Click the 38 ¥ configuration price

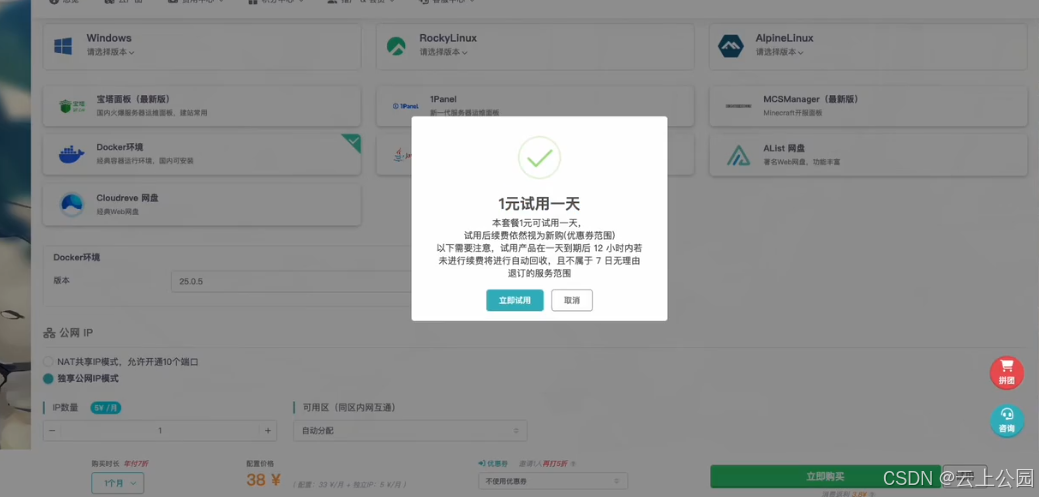pyautogui.click(x=264, y=480)
